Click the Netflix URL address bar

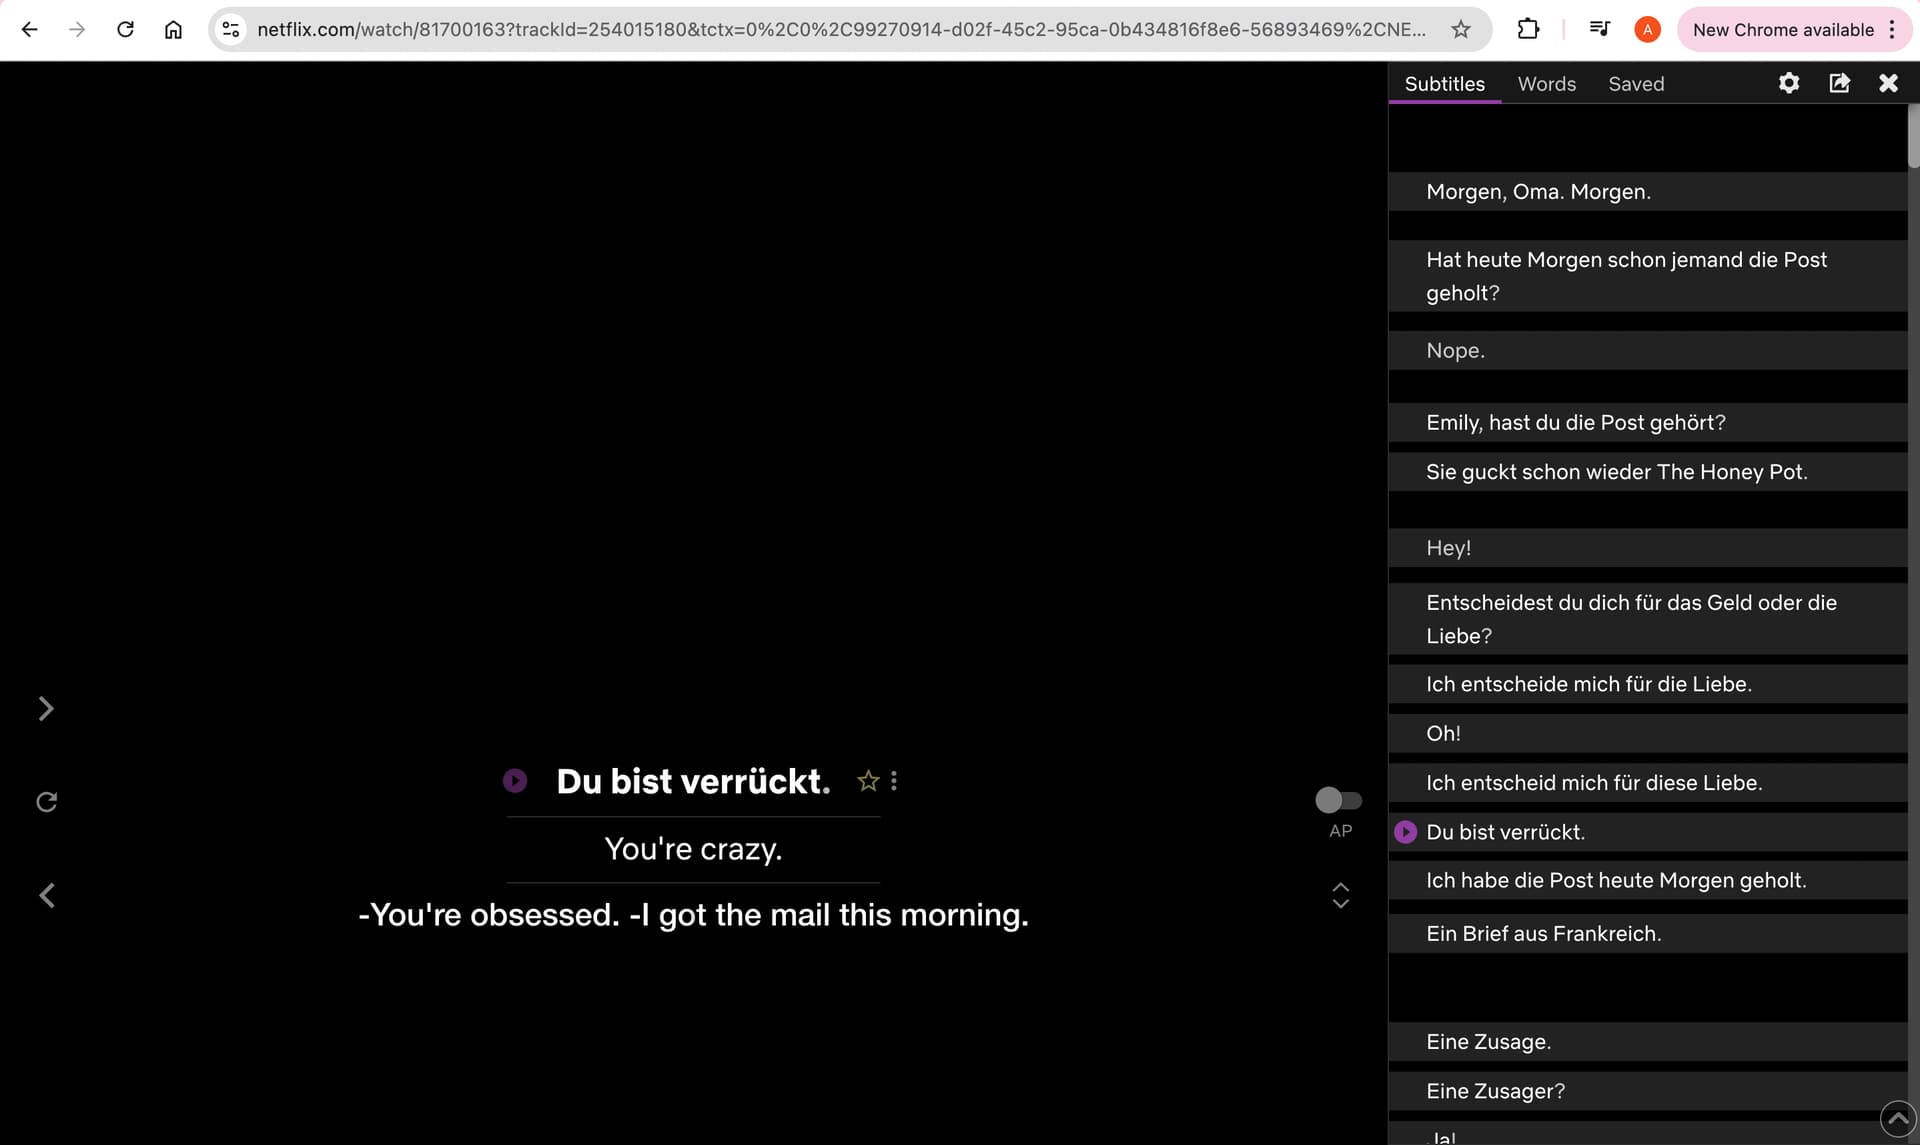click(840, 30)
